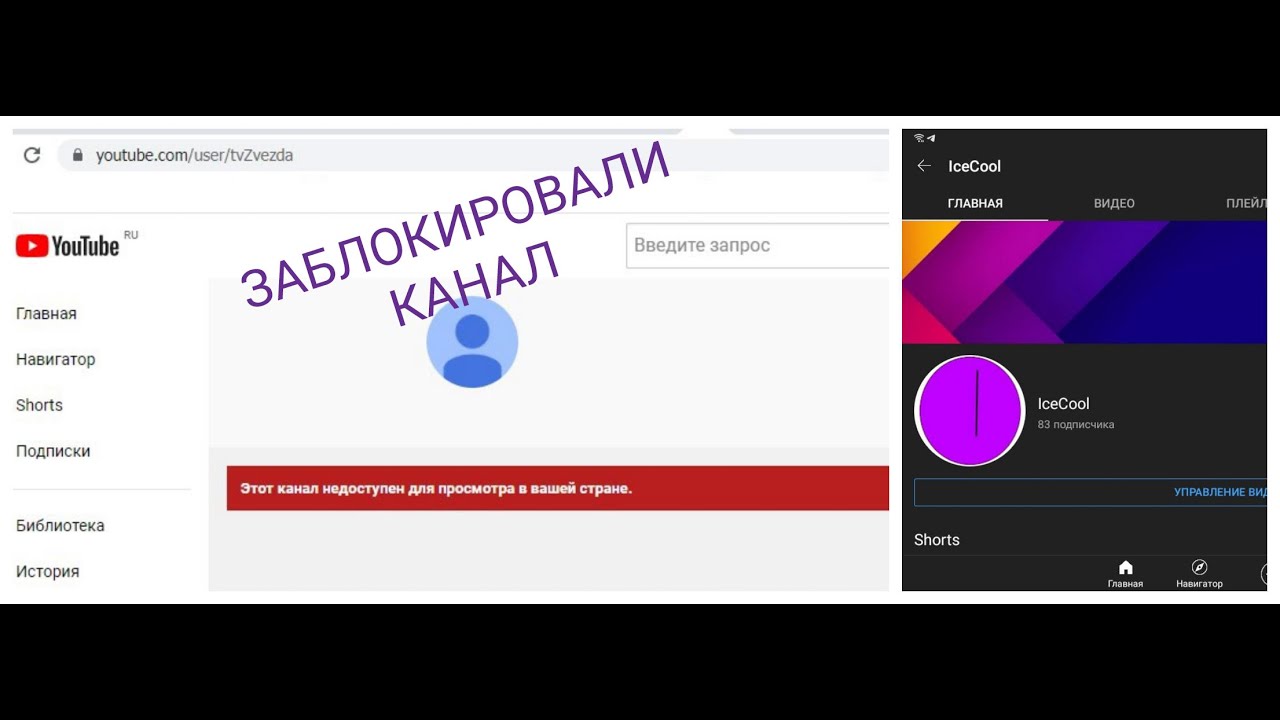Open the IceCool purple profile picture

pyautogui.click(x=970, y=411)
